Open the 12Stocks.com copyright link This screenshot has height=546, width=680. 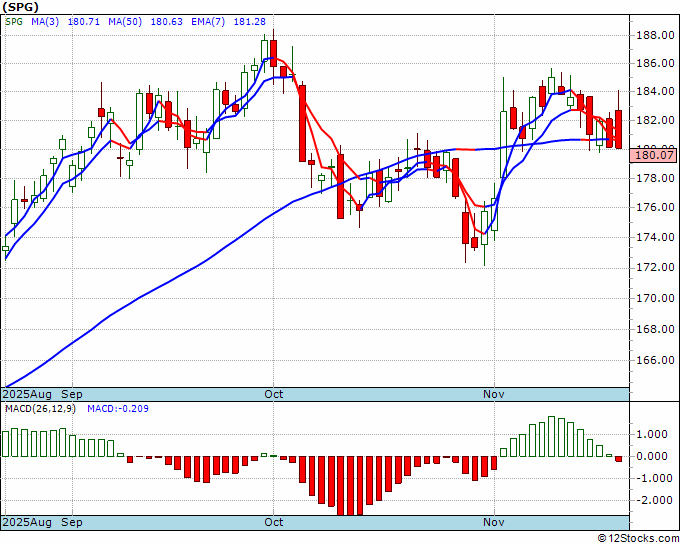[x=638, y=538]
